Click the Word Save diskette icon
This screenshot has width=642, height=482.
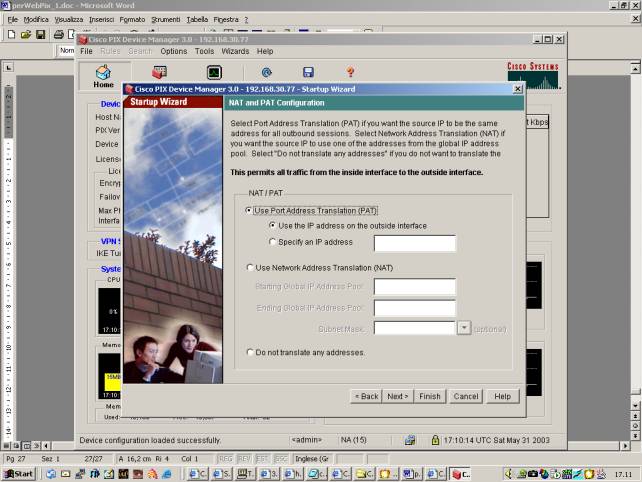tap(40, 34)
